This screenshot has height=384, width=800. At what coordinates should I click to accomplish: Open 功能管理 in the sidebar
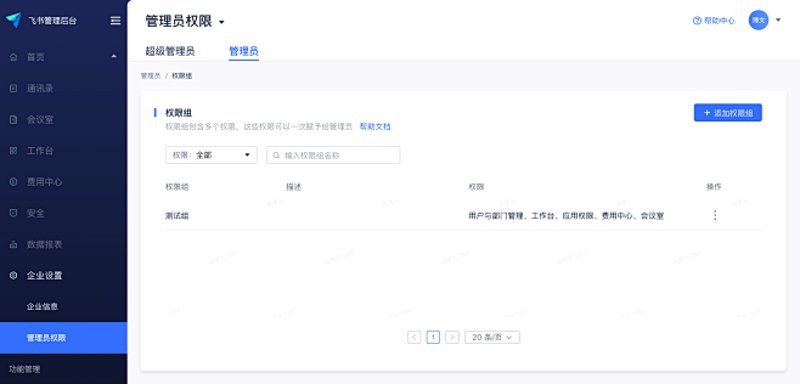click(x=24, y=369)
